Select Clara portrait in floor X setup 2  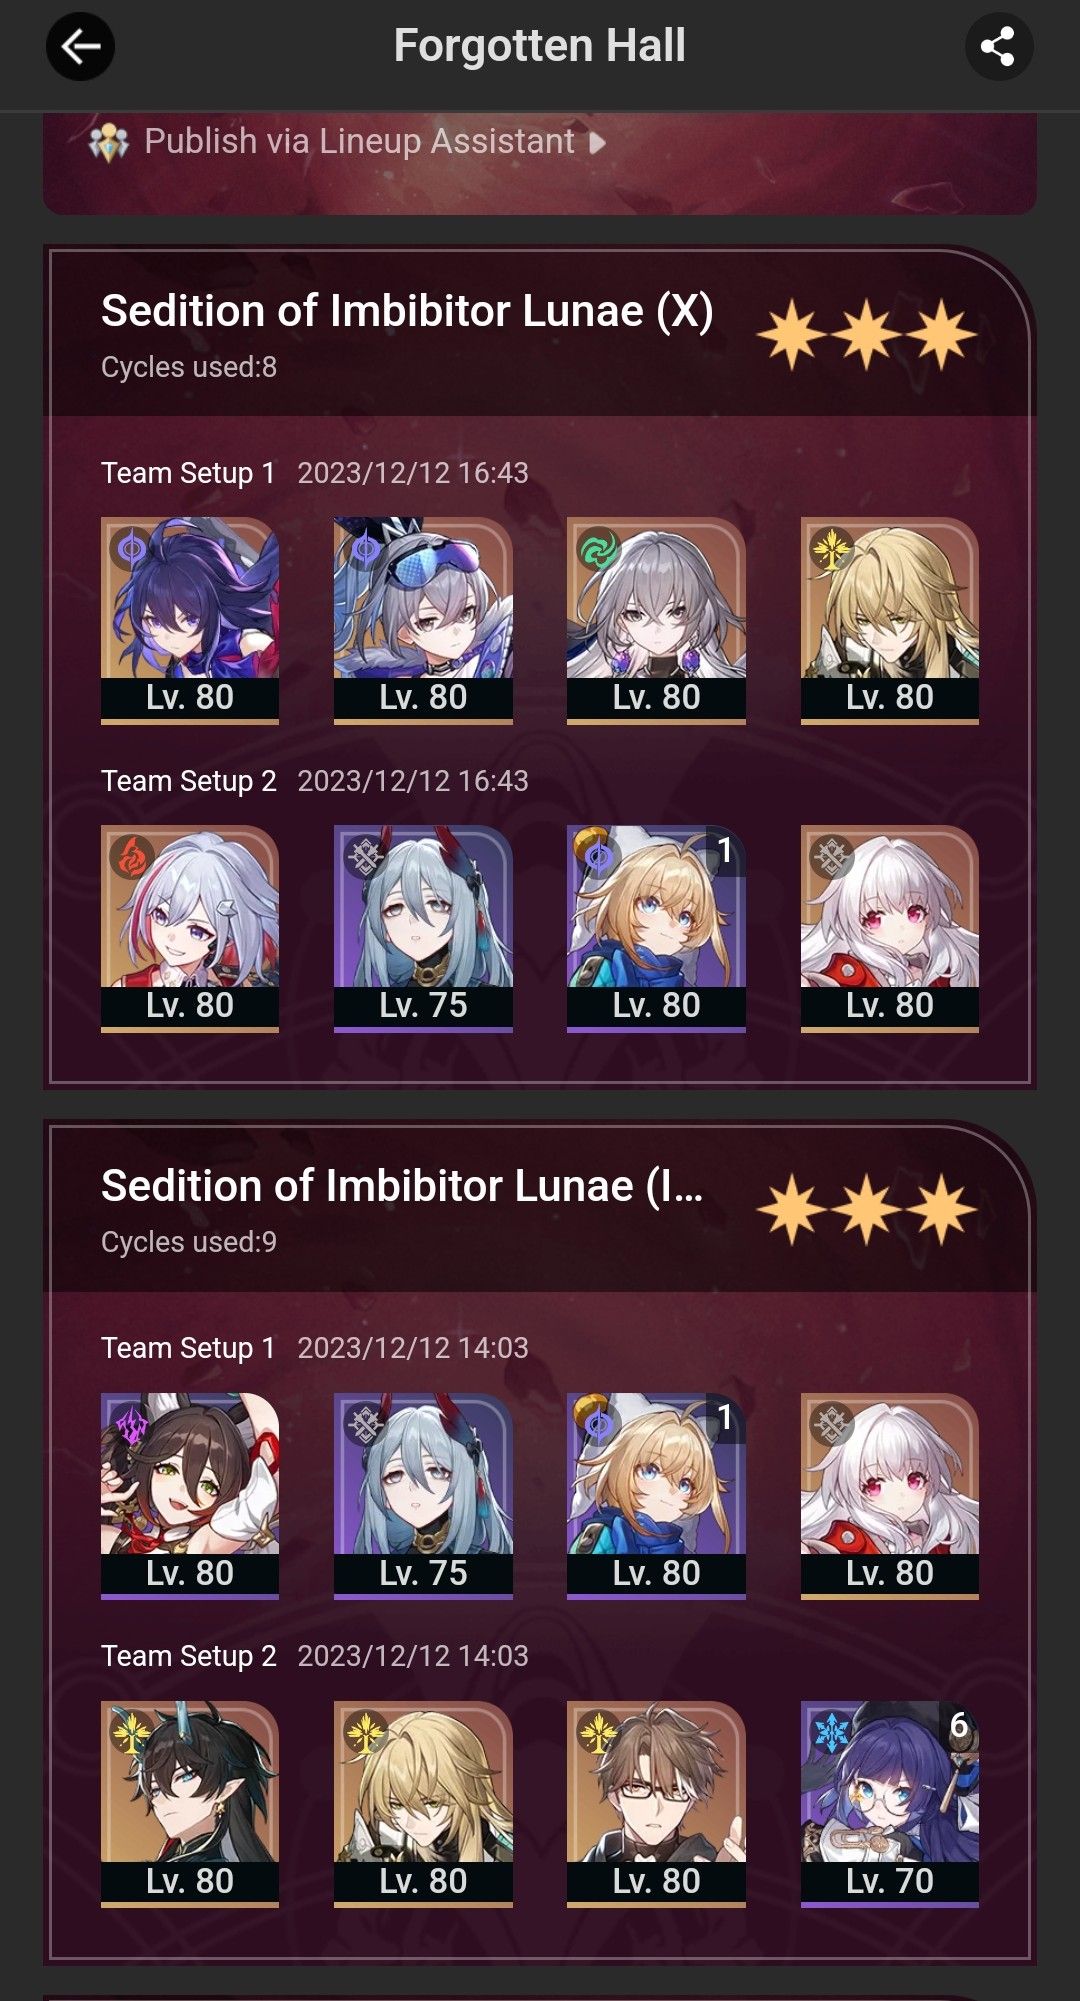[x=890, y=926]
